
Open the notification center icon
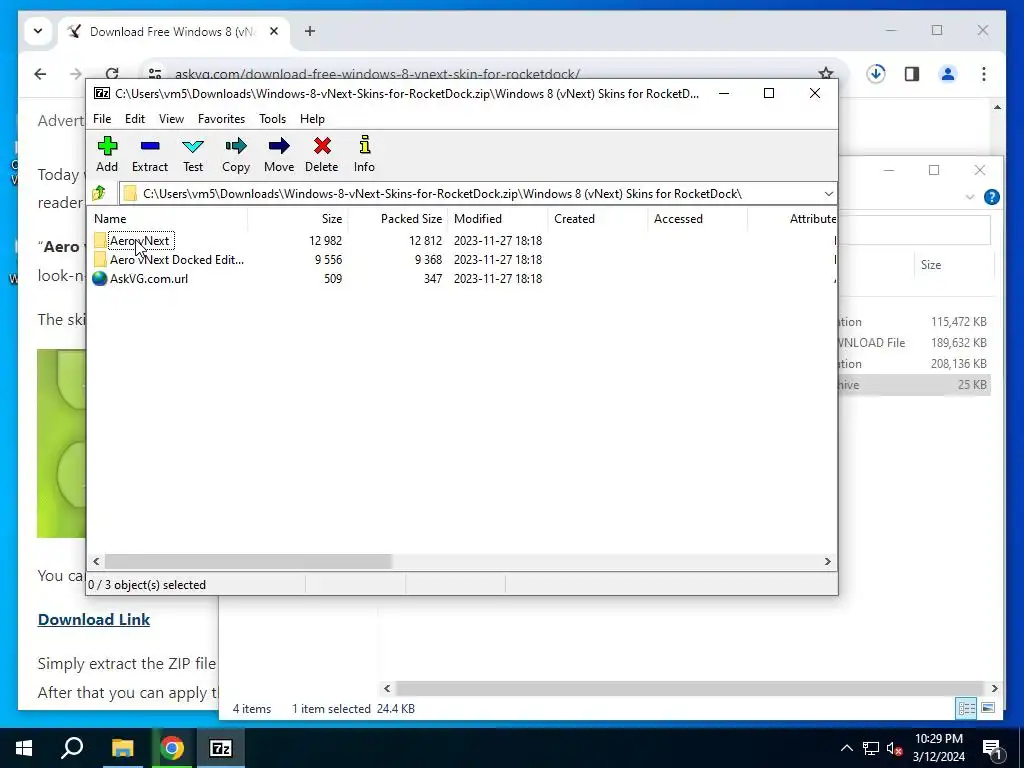[x=993, y=748]
